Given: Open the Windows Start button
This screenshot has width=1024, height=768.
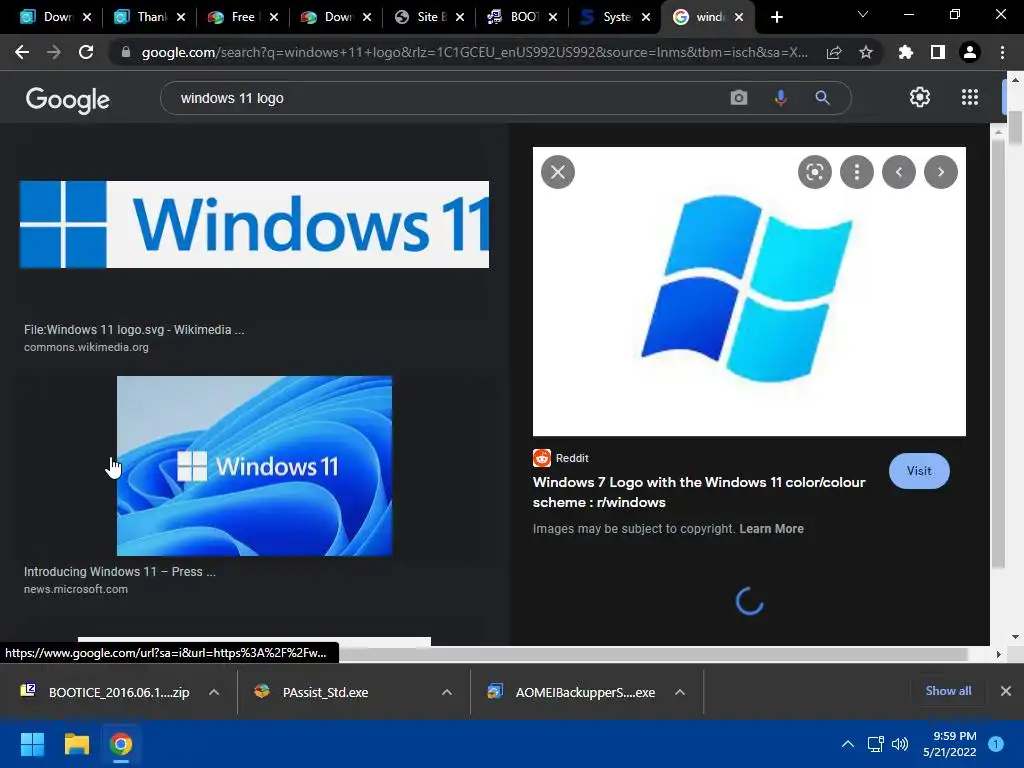Looking at the screenshot, I should coord(32,744).
